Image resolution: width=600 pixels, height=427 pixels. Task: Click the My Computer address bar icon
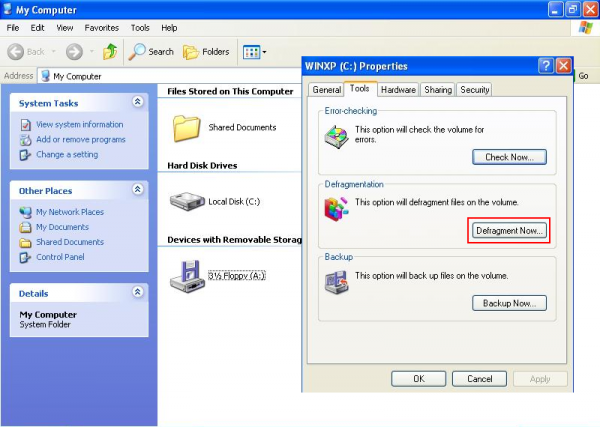click(45, 76)
